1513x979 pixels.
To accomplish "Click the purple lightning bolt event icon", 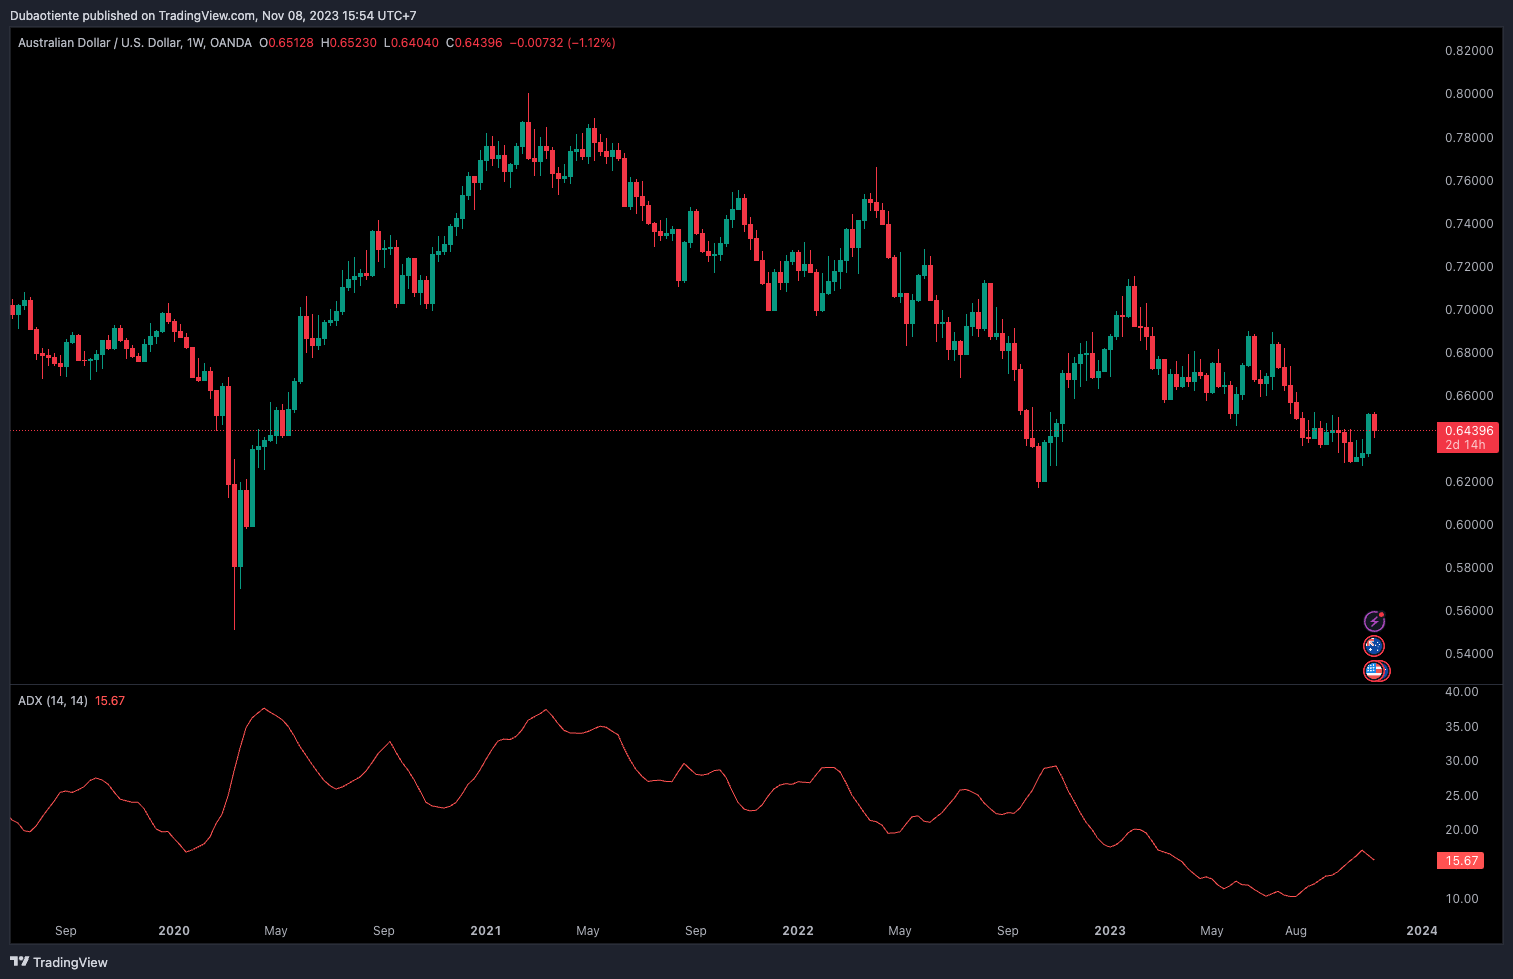I will pyautogui.click(x=1375, y=621).
